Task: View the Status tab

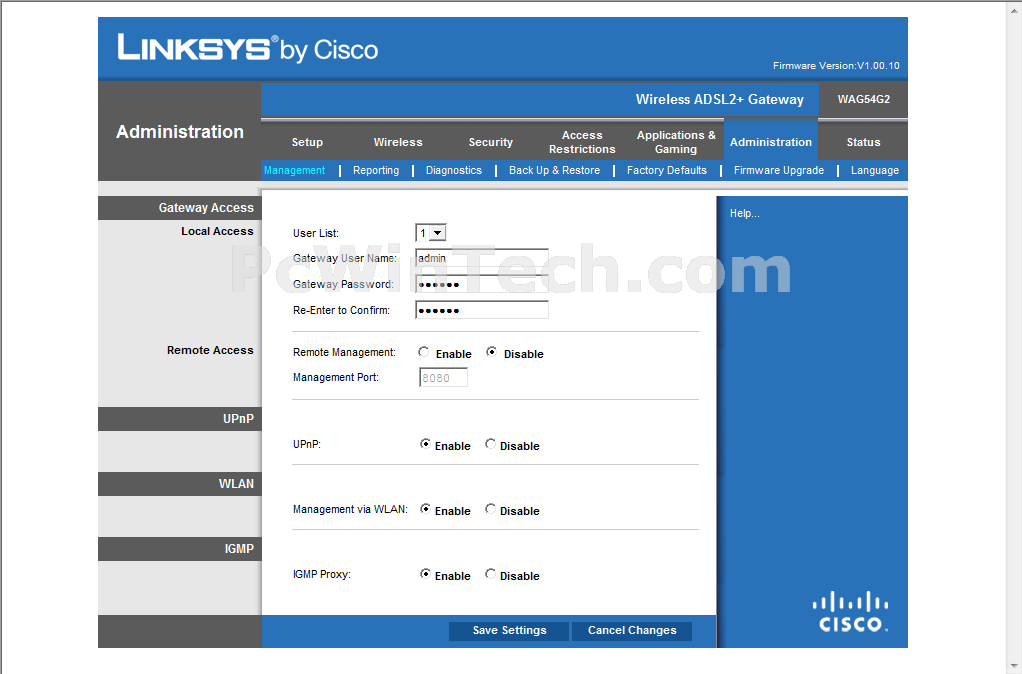Action: click(863, 142)
